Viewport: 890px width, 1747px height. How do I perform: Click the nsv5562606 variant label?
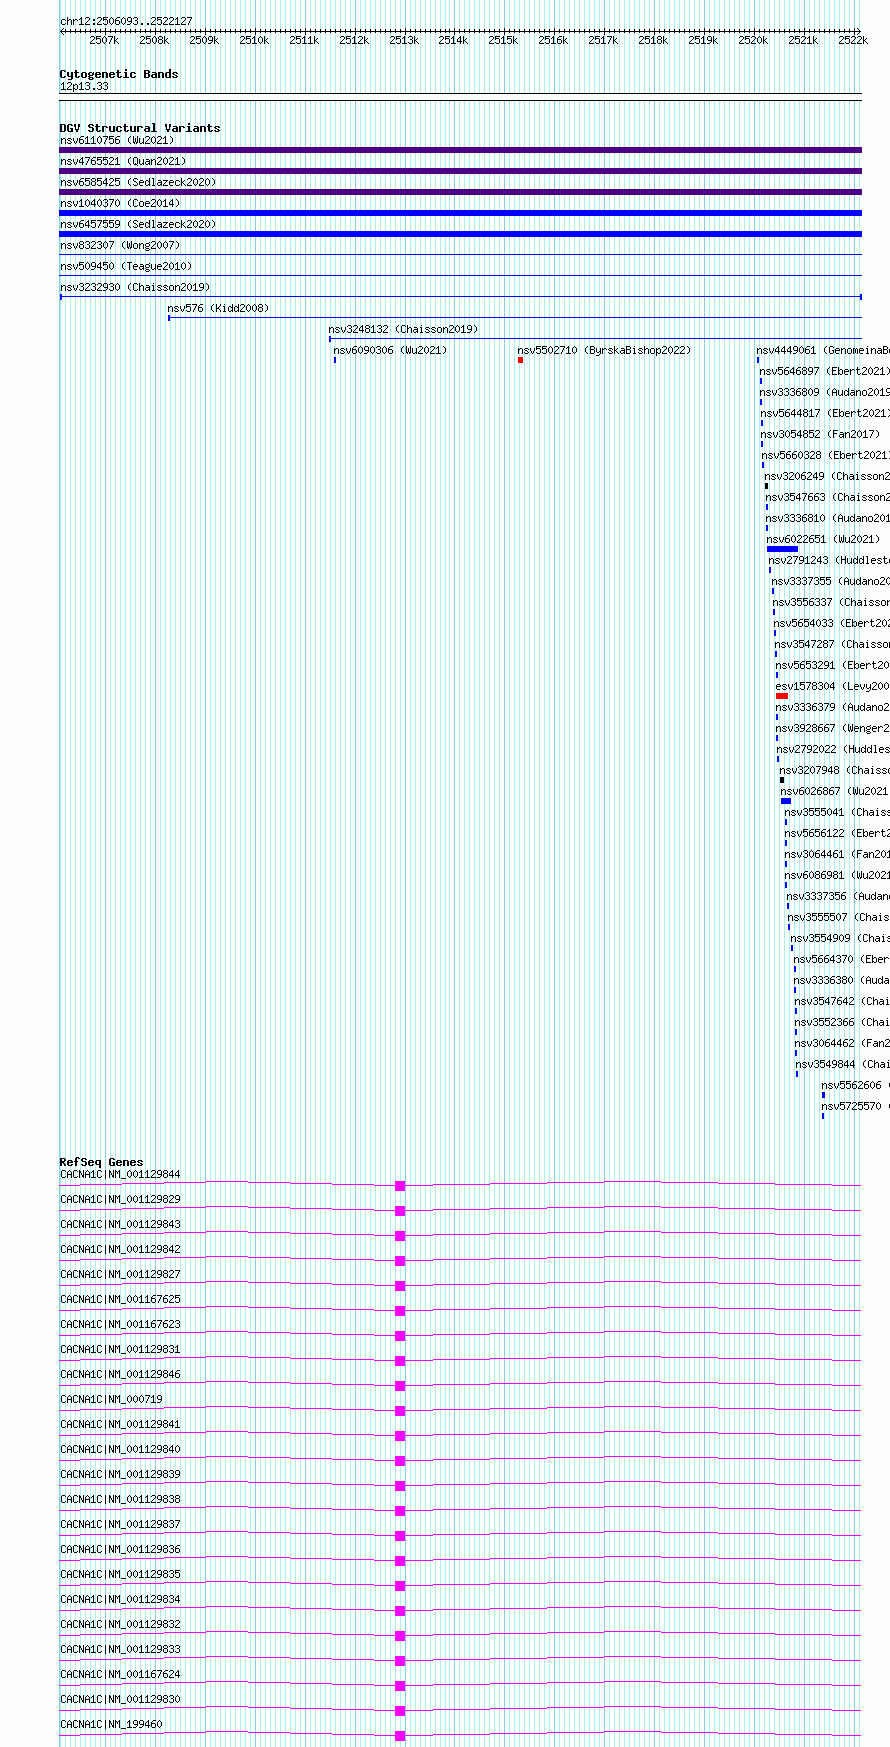(x=855, y=1086)
